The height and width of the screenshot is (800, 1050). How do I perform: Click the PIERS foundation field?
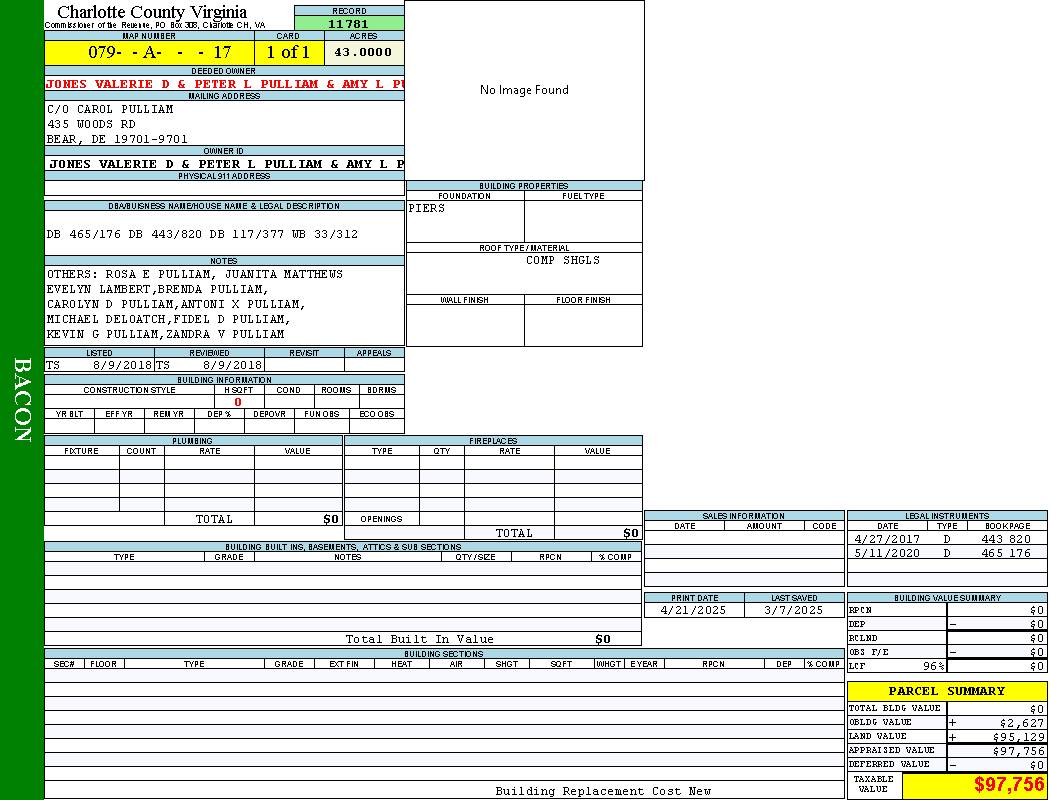pyautogui.click(x=464, y=220)
